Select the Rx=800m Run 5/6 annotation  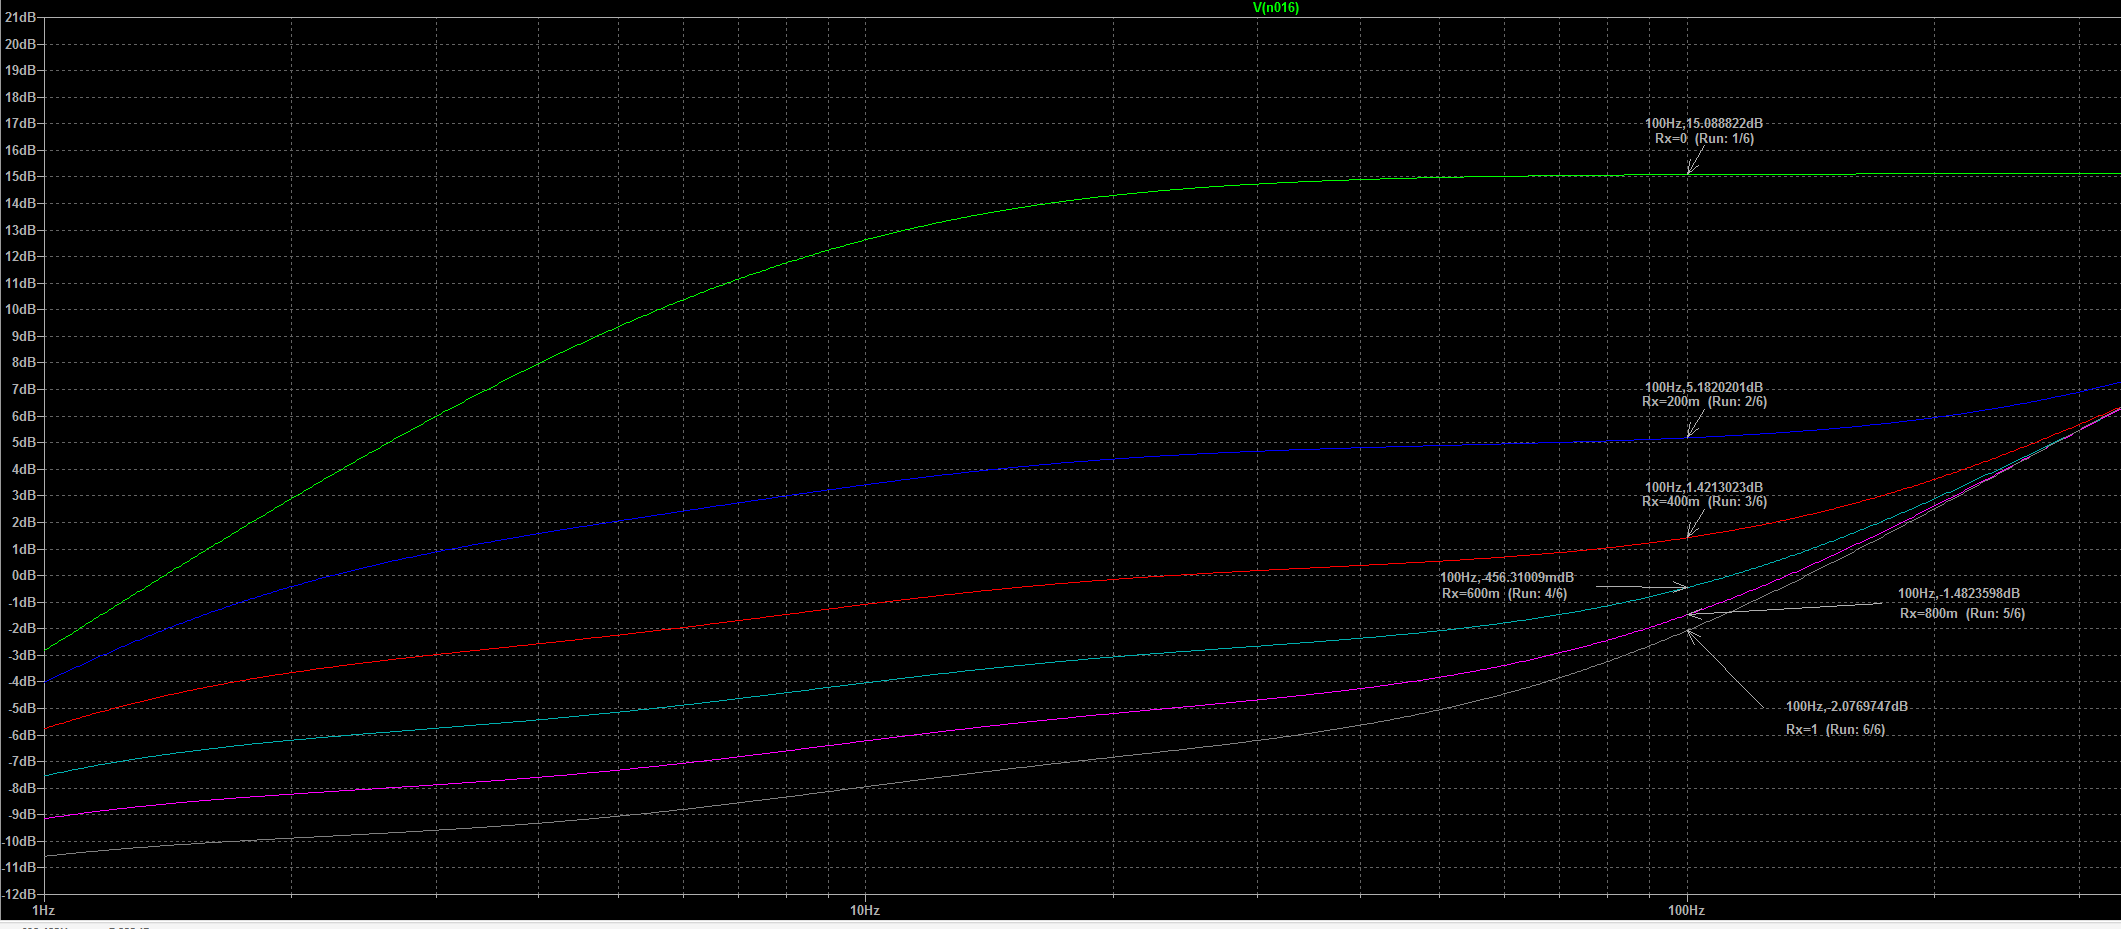point(1961,614)
